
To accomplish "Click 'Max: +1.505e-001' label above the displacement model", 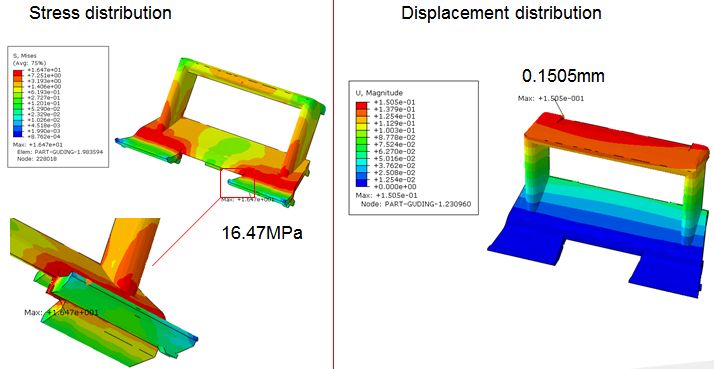I will (x=551, y=98).
